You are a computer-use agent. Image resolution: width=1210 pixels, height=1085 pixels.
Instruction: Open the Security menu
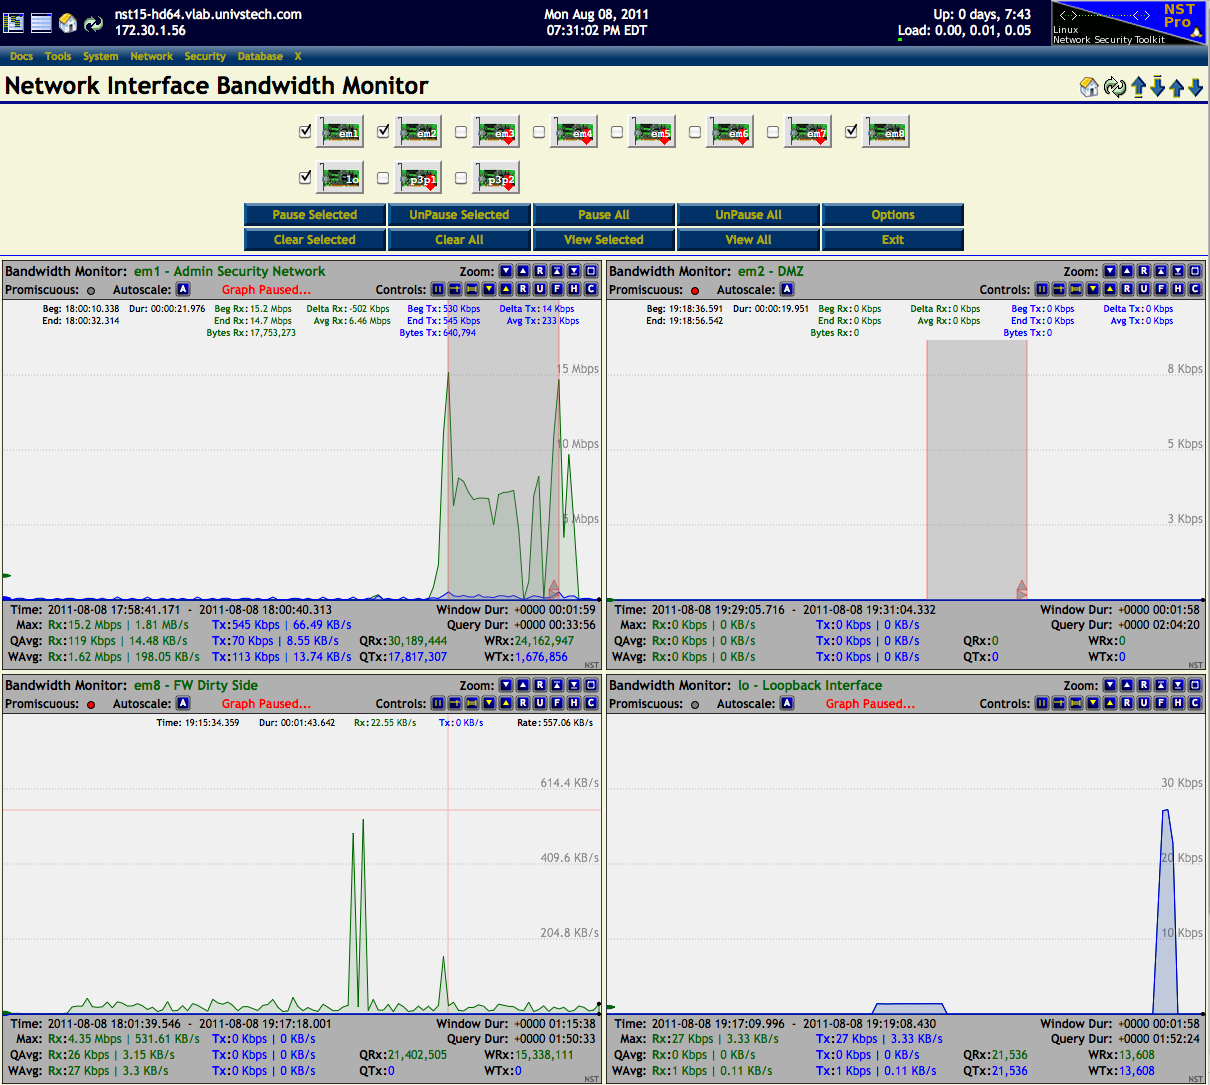(205, 56)
